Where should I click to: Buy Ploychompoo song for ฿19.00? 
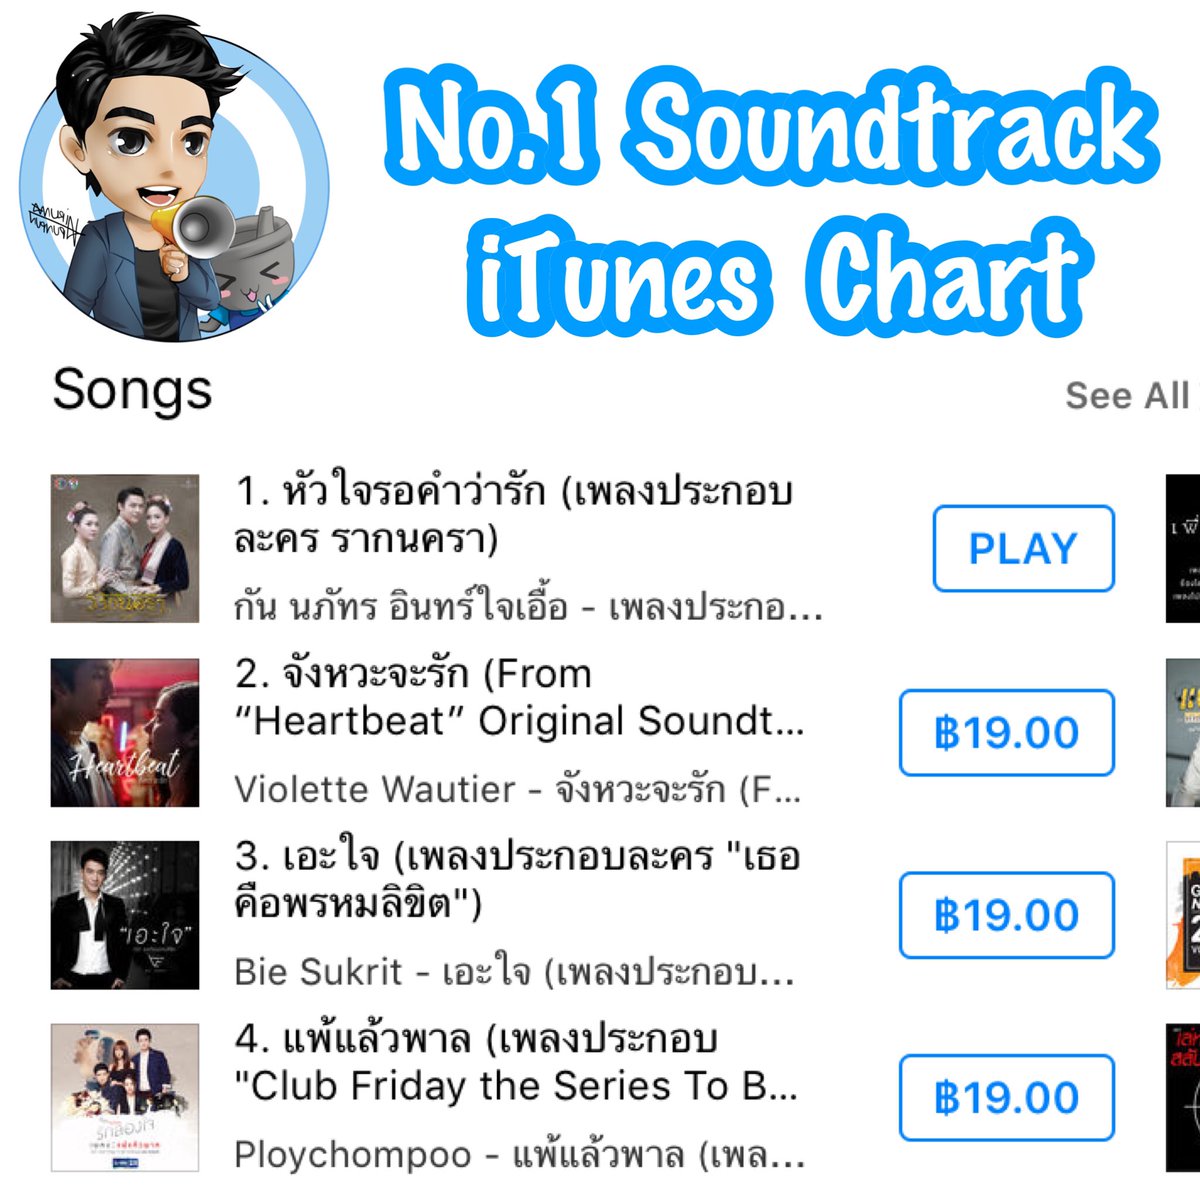(x=1007, y=1097)
